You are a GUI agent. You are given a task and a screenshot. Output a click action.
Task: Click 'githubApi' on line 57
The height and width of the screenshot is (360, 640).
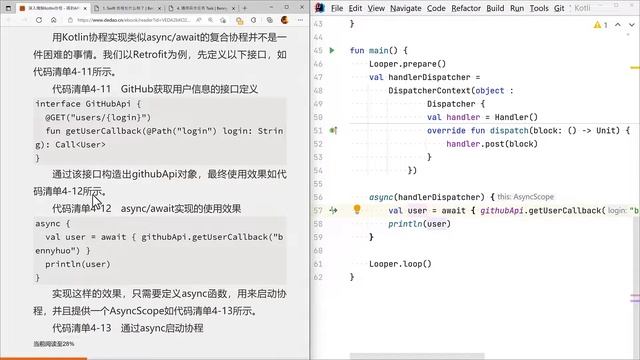pos(502,211)
